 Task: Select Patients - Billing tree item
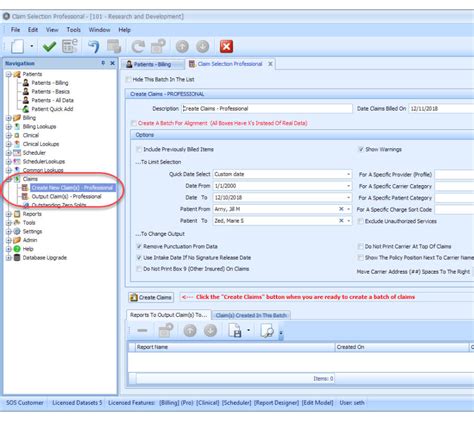[50, 83]
